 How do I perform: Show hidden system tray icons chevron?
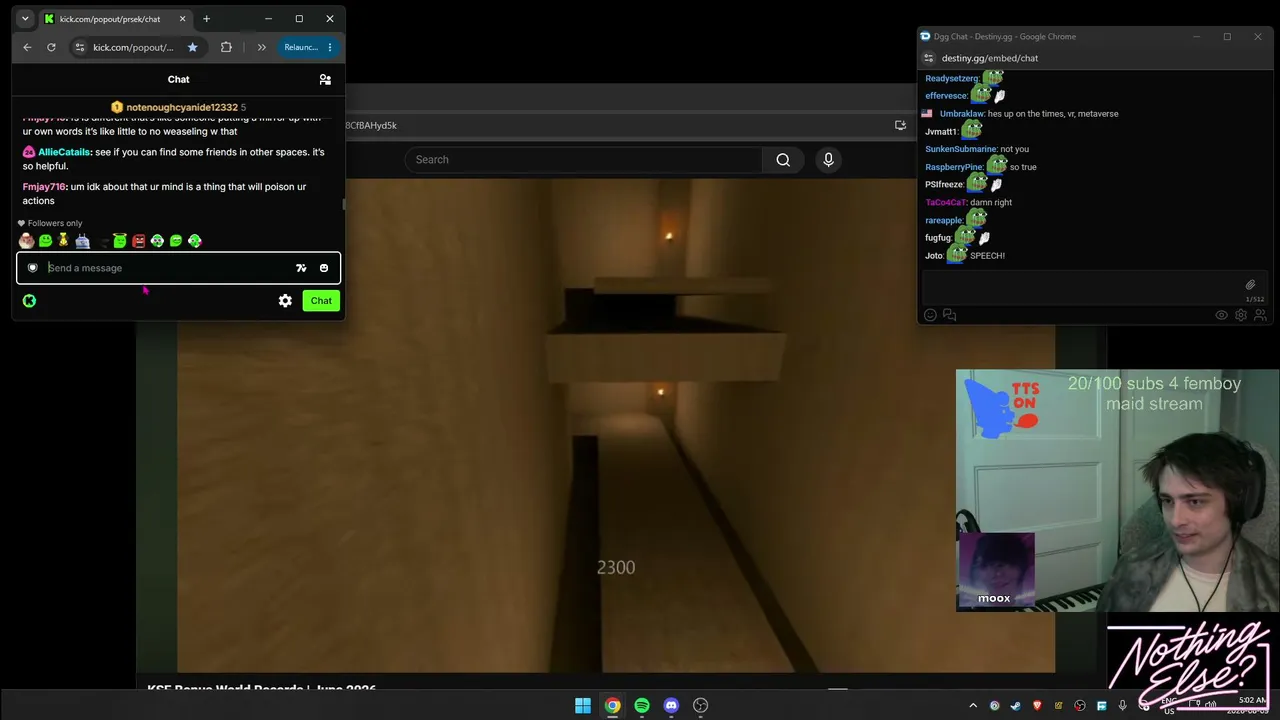[x=973, y=706]
